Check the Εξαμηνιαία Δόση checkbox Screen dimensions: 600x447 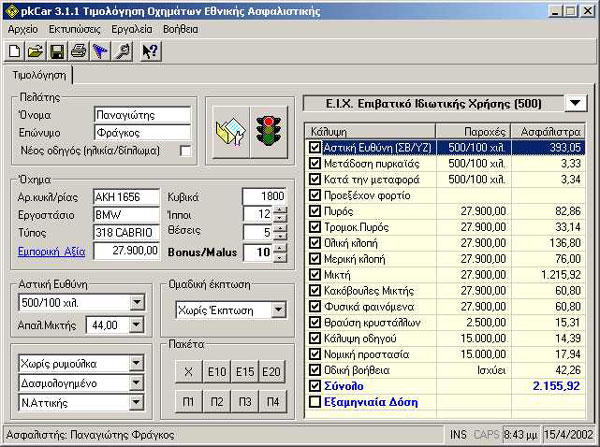[316, 402]
